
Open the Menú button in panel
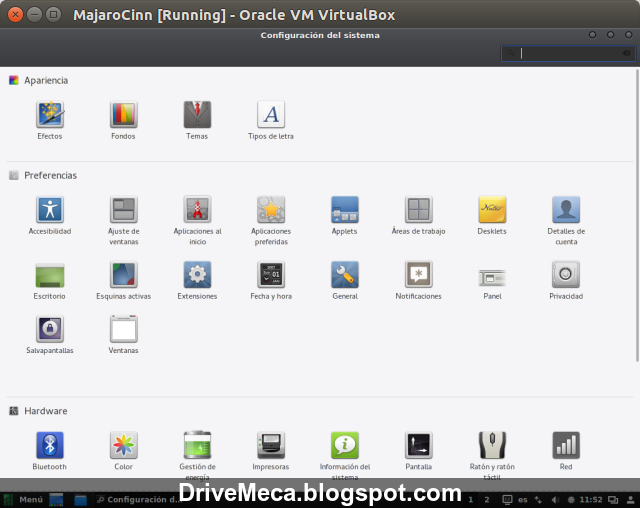click(24, 499)
